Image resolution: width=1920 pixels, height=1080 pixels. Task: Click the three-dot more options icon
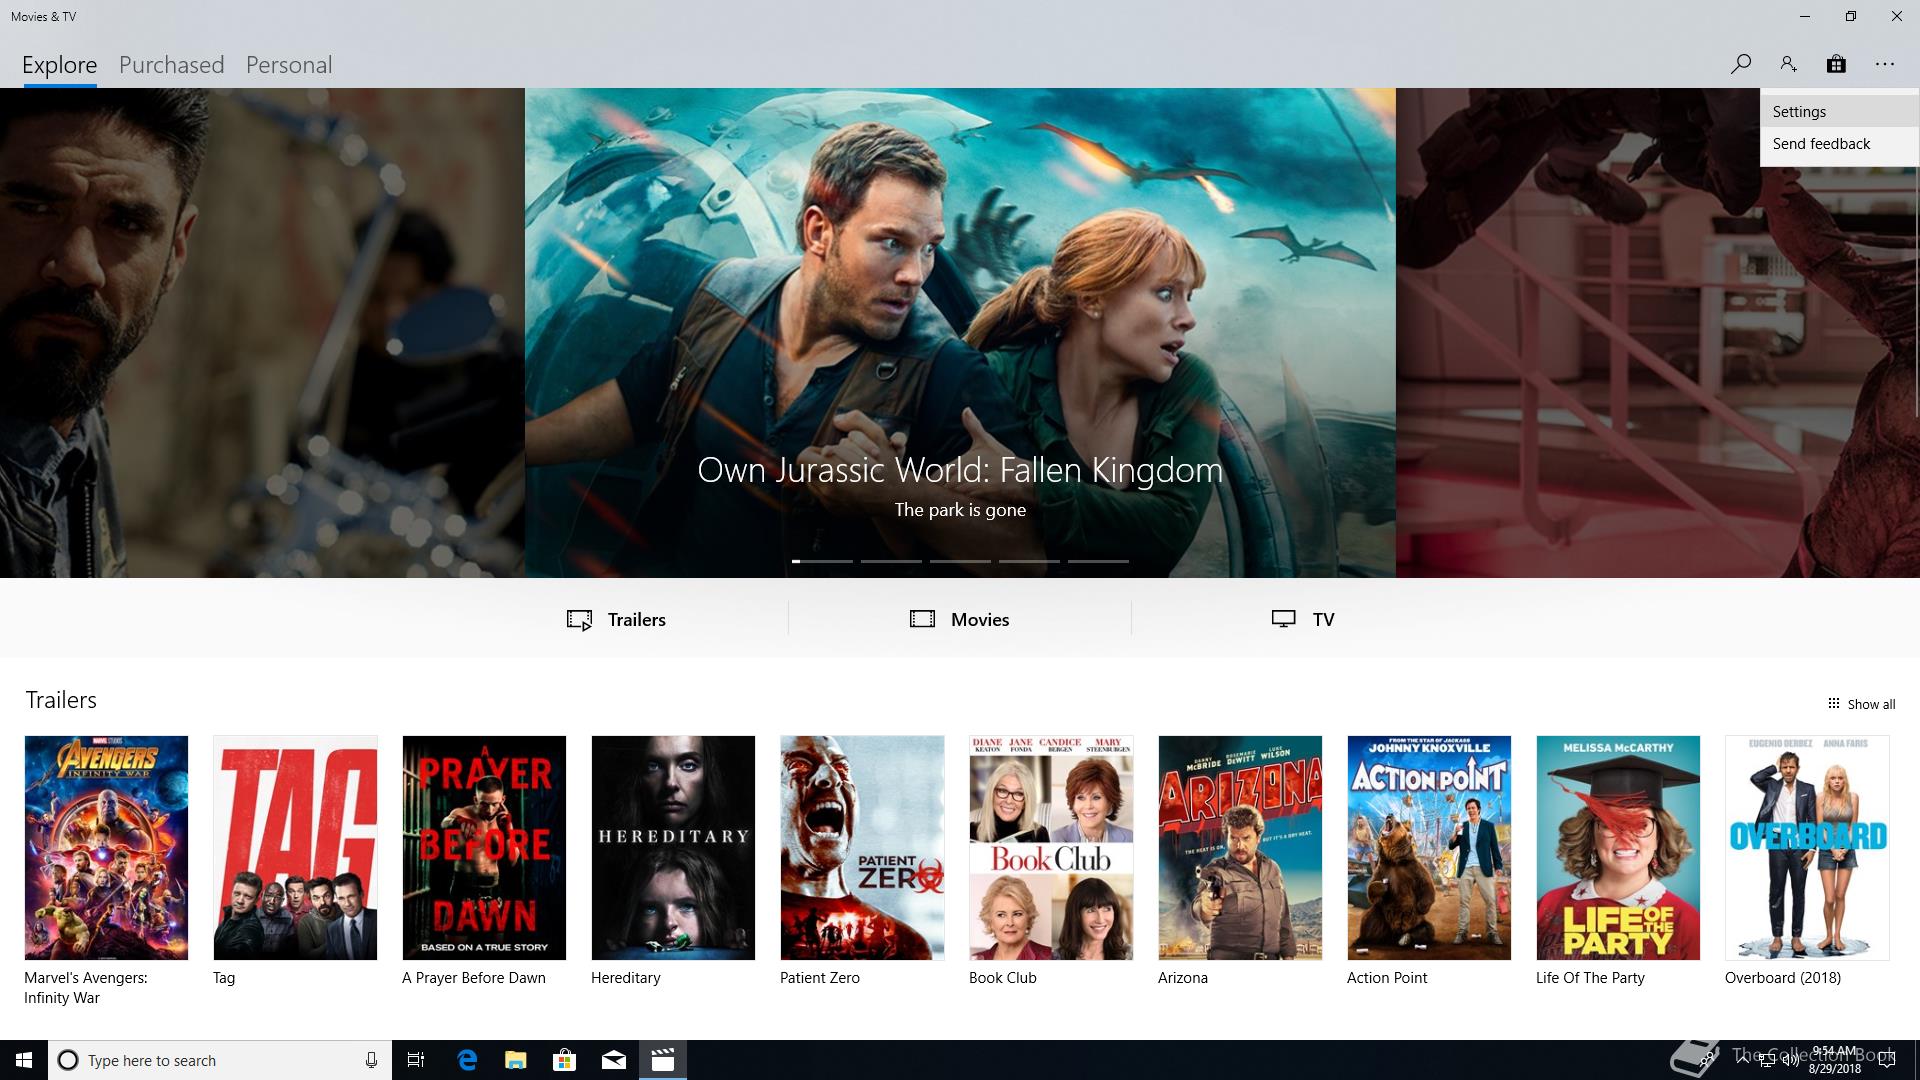pos(1885,64)
